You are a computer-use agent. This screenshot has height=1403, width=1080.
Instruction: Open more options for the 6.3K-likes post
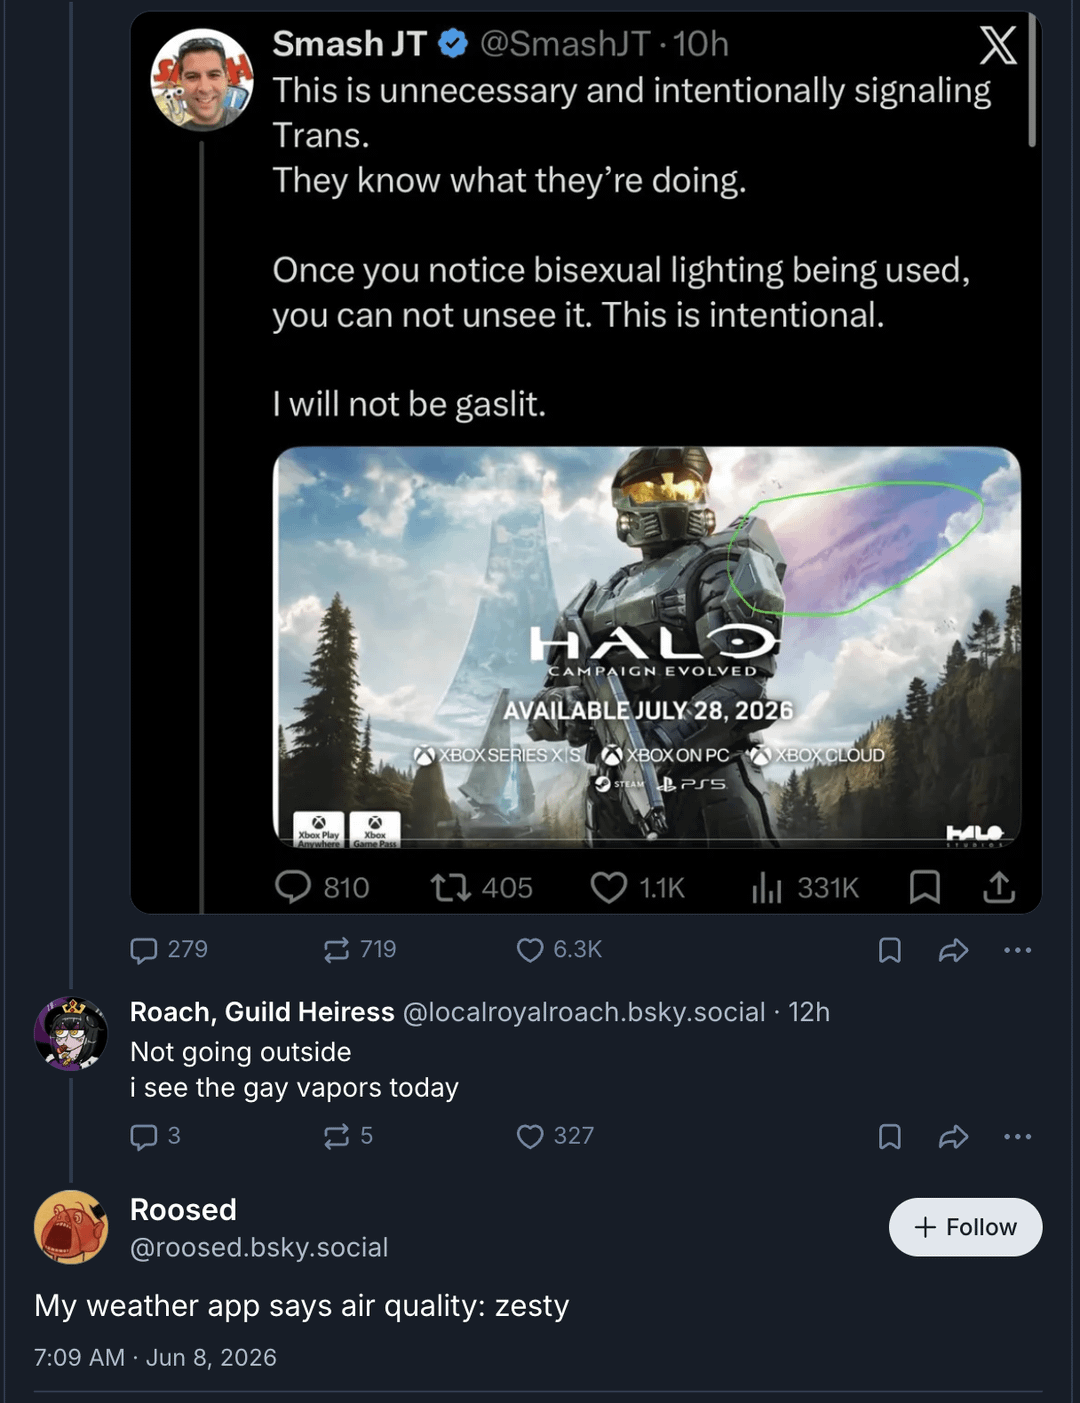point(1017,950)
